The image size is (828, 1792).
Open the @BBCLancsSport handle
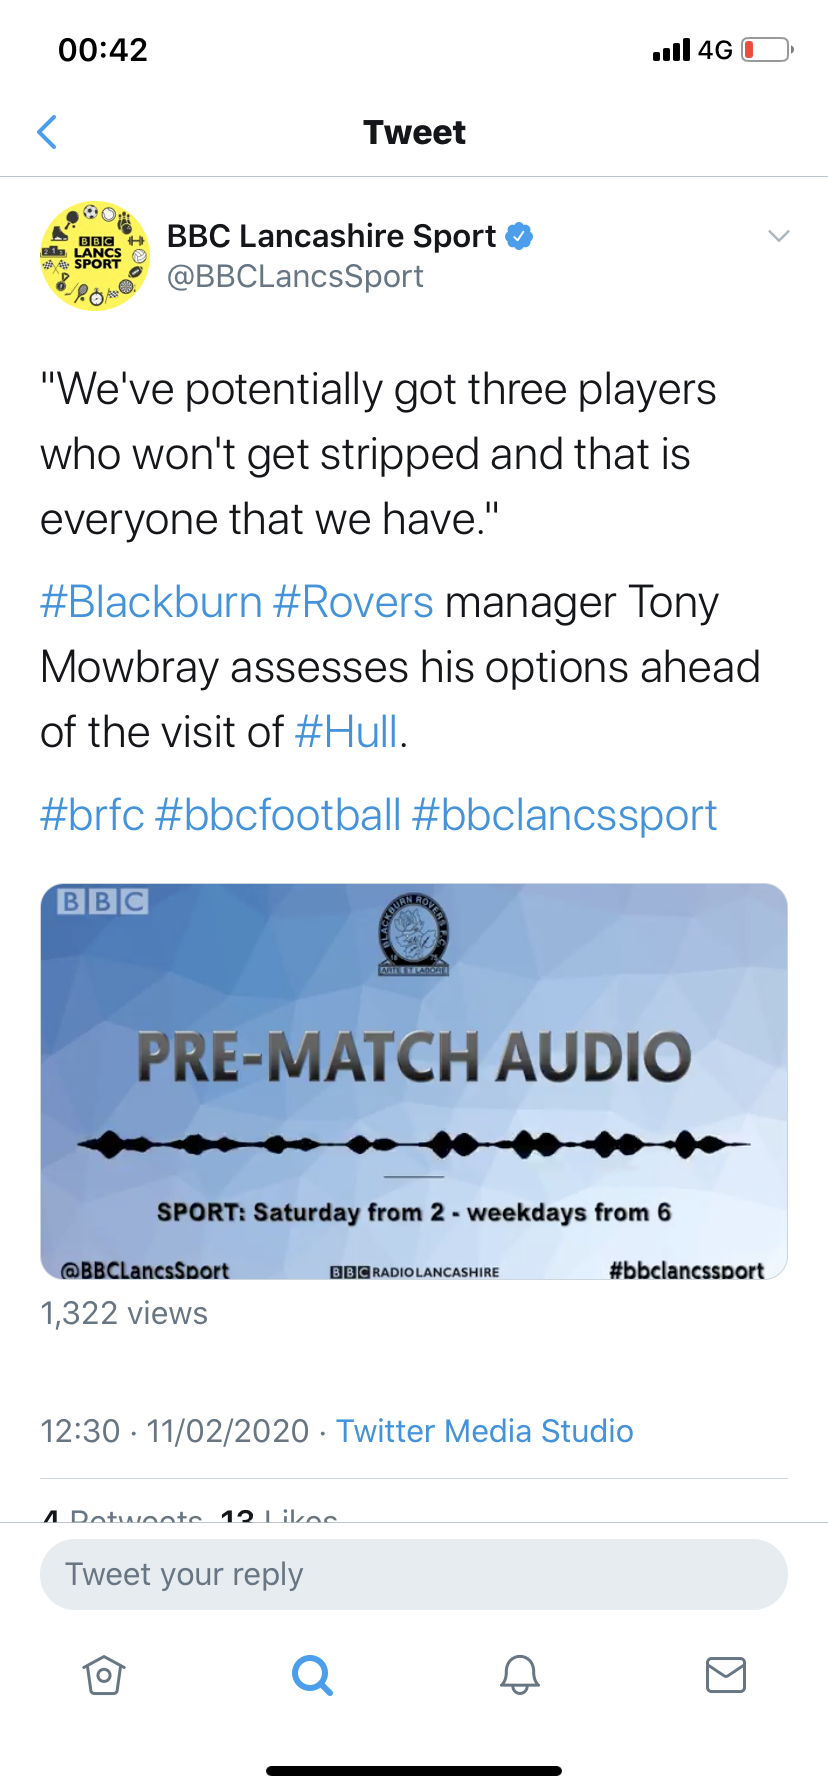(x=295, y=277)
